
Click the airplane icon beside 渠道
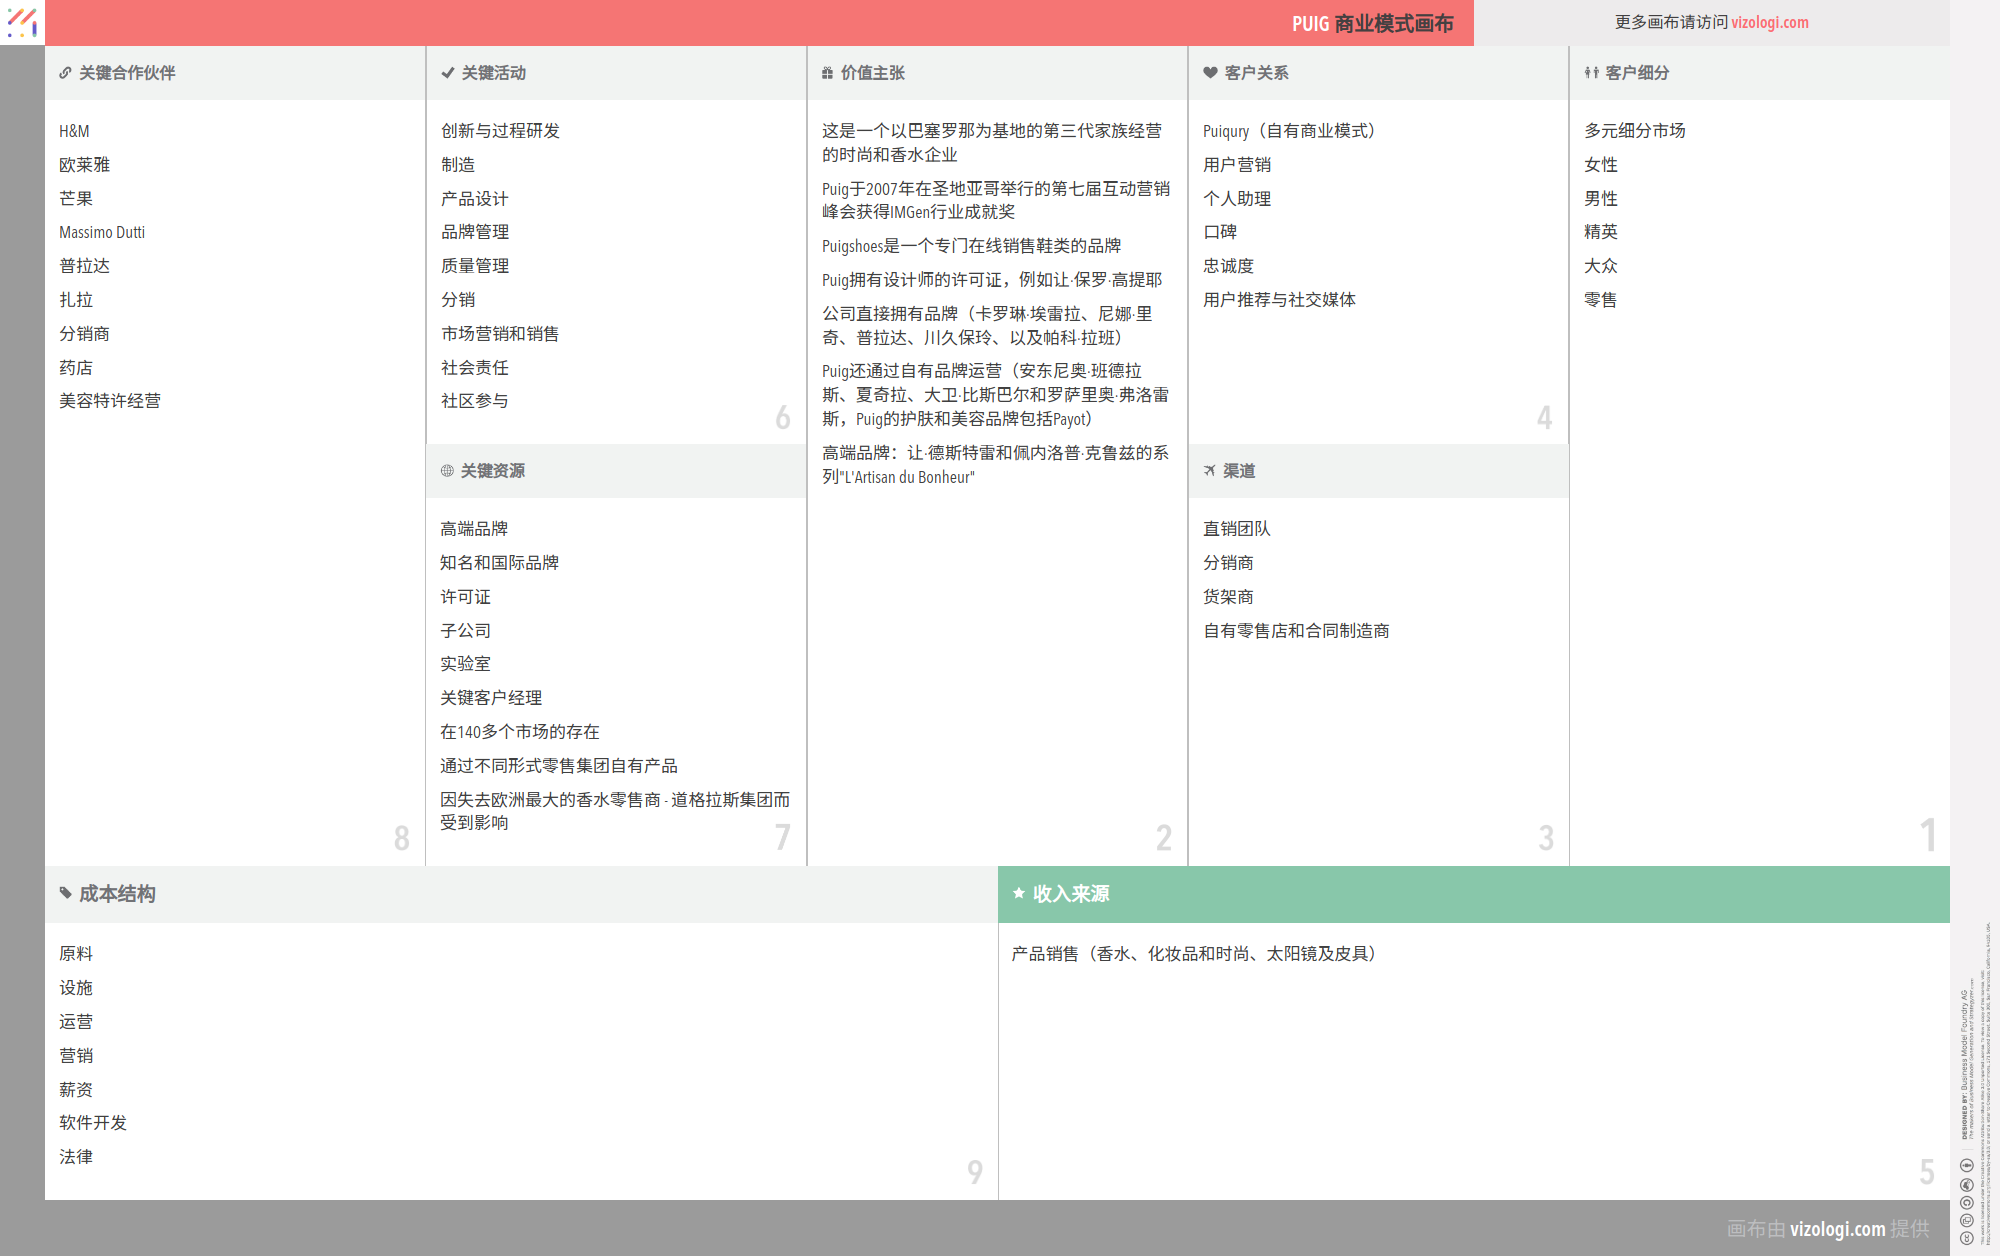tap(1210, 471)
